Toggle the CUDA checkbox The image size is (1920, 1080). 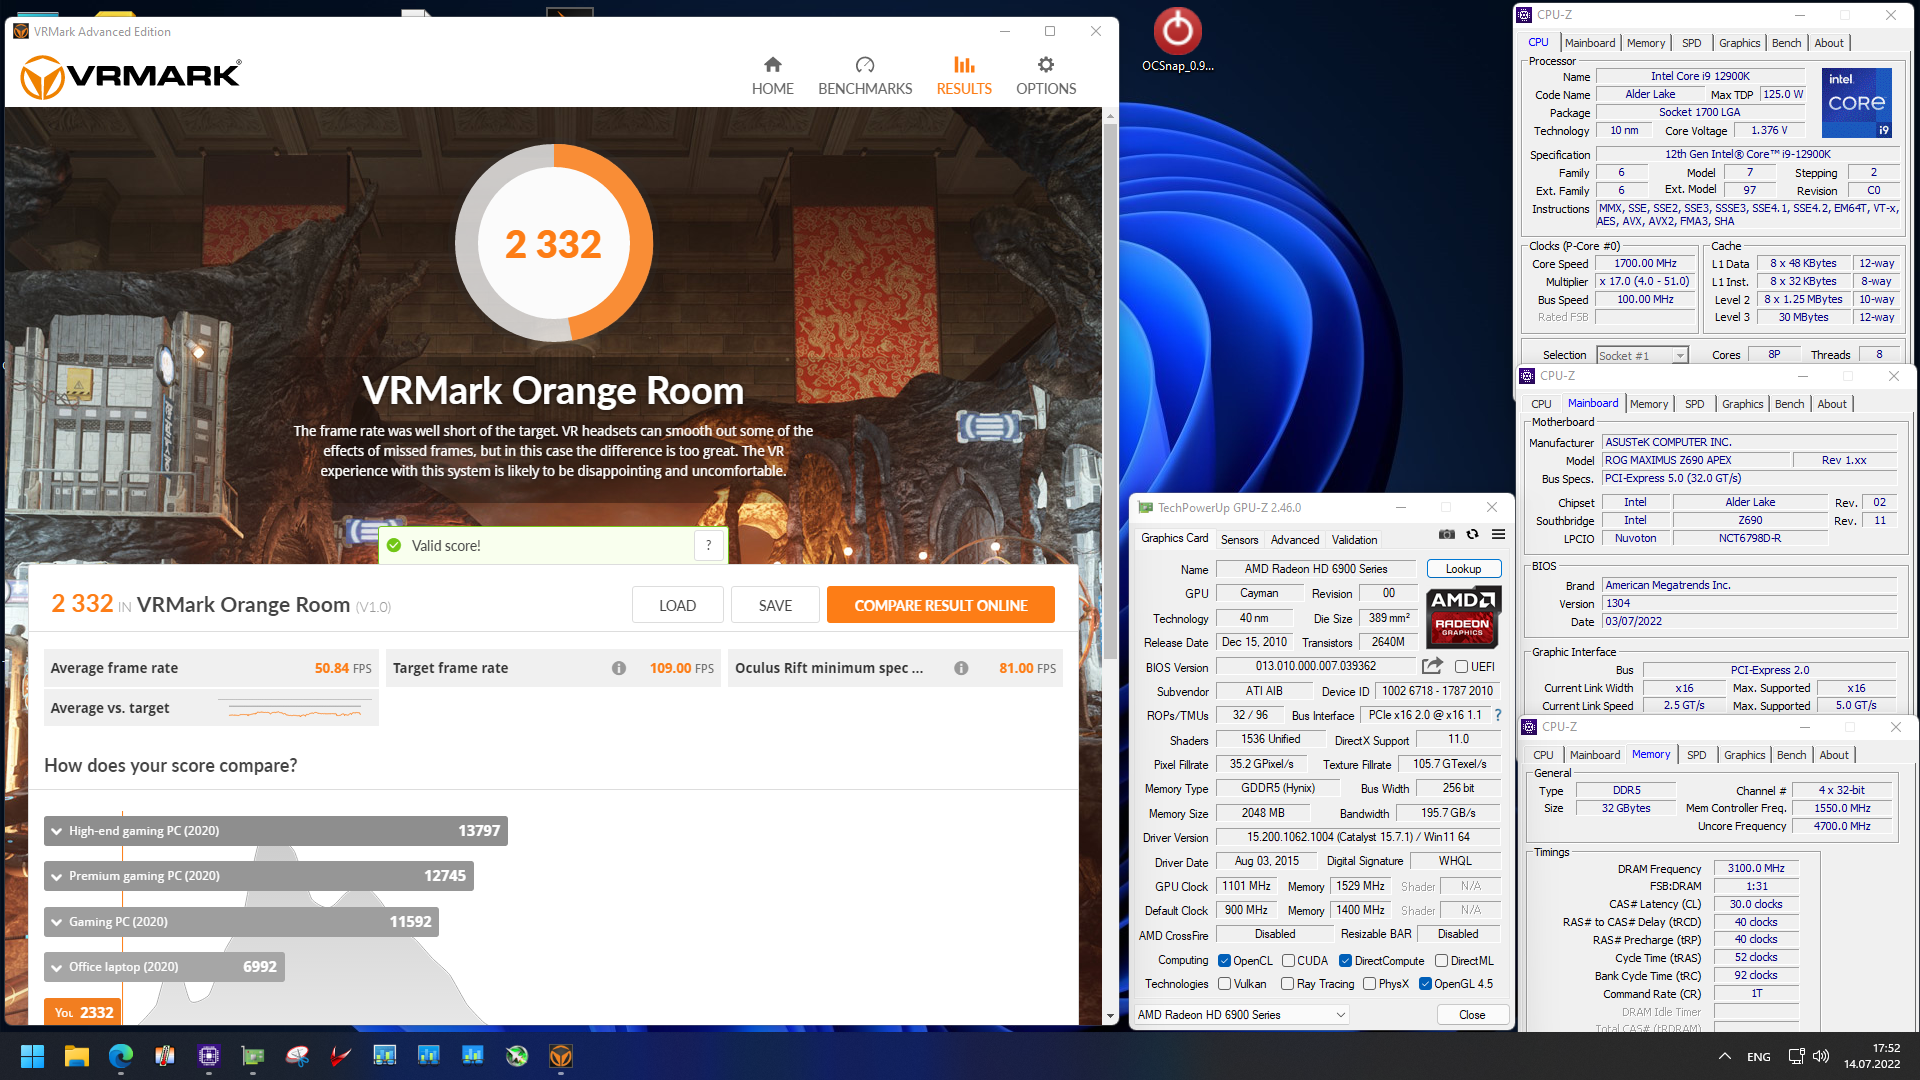pos(1288,961)
